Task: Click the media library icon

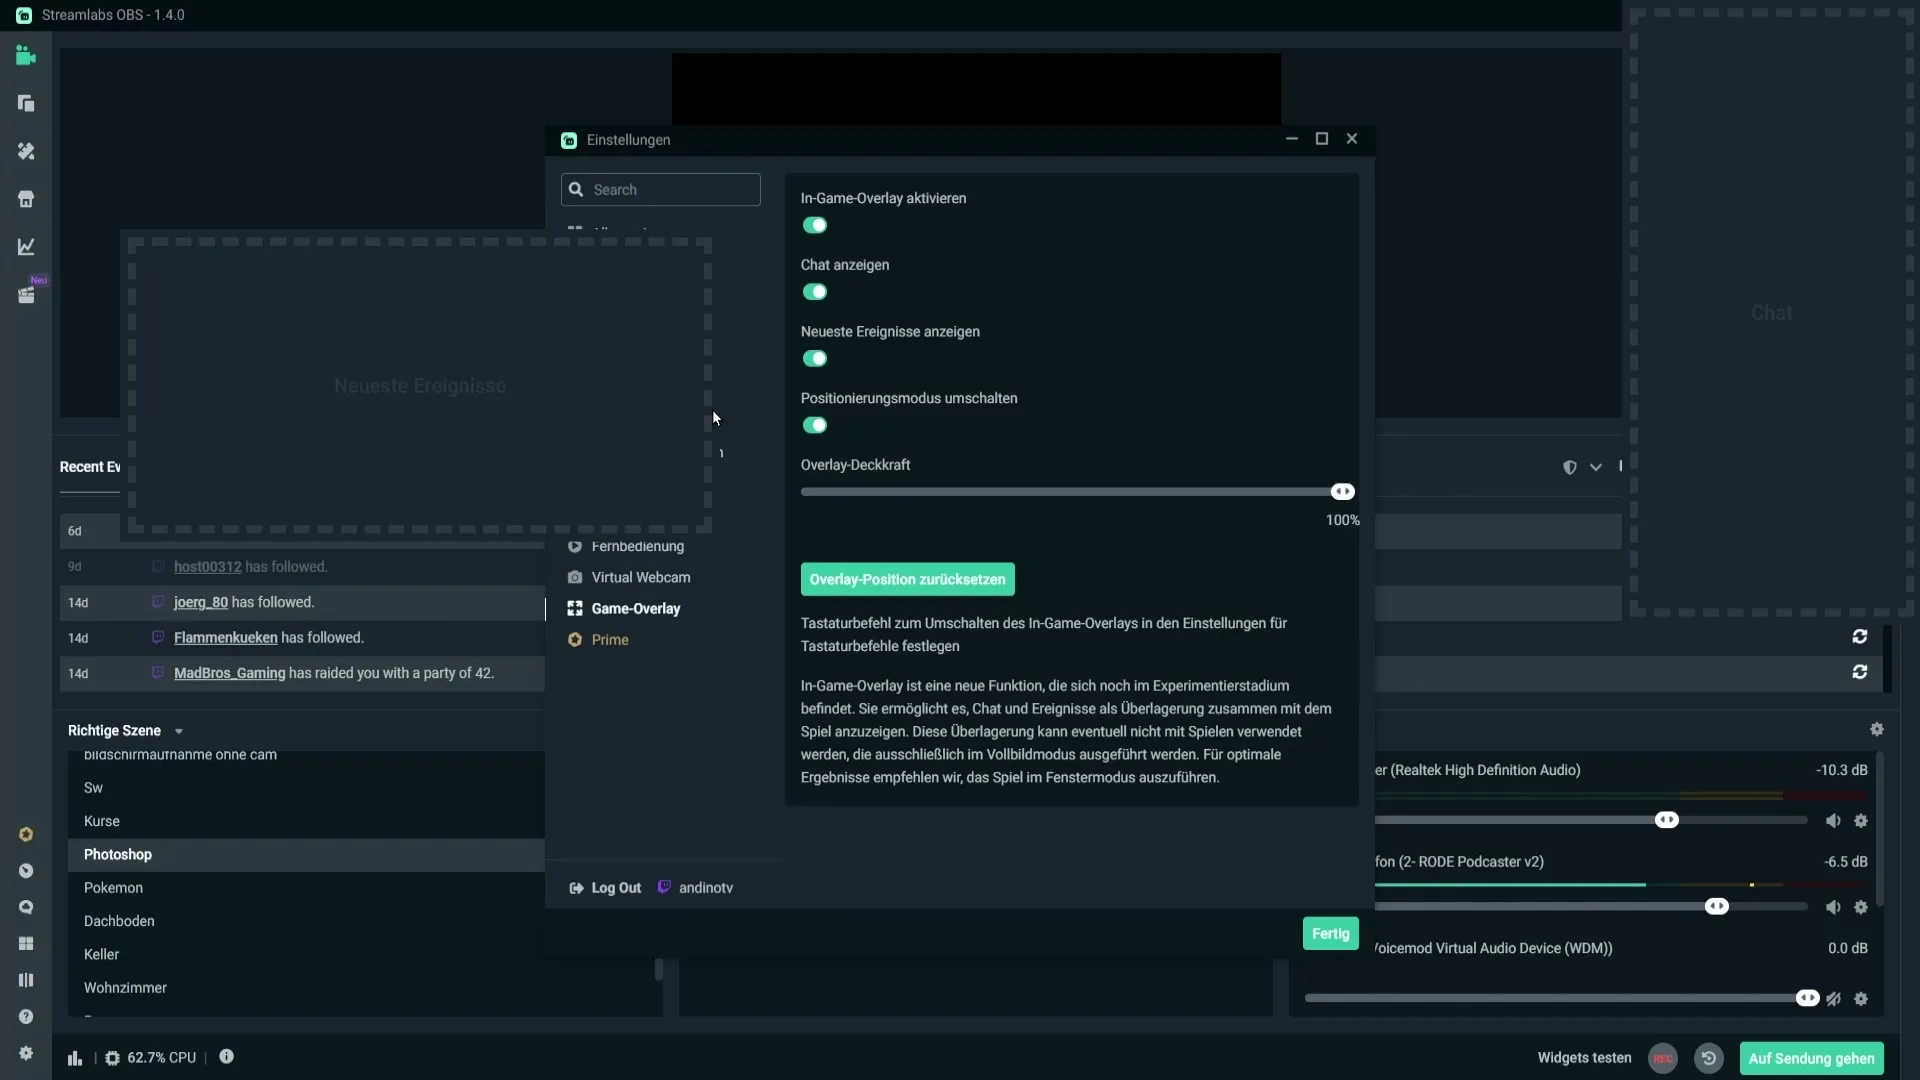Action: point(25,293)
